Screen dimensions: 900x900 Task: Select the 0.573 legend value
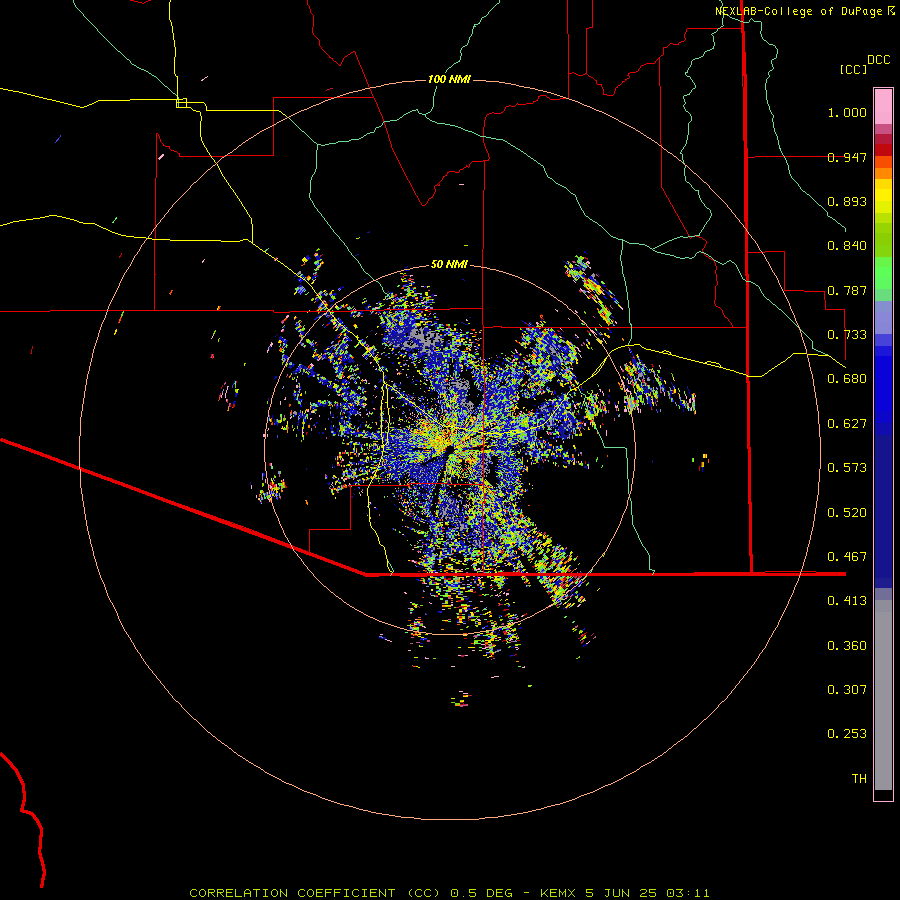coord(847,468)
